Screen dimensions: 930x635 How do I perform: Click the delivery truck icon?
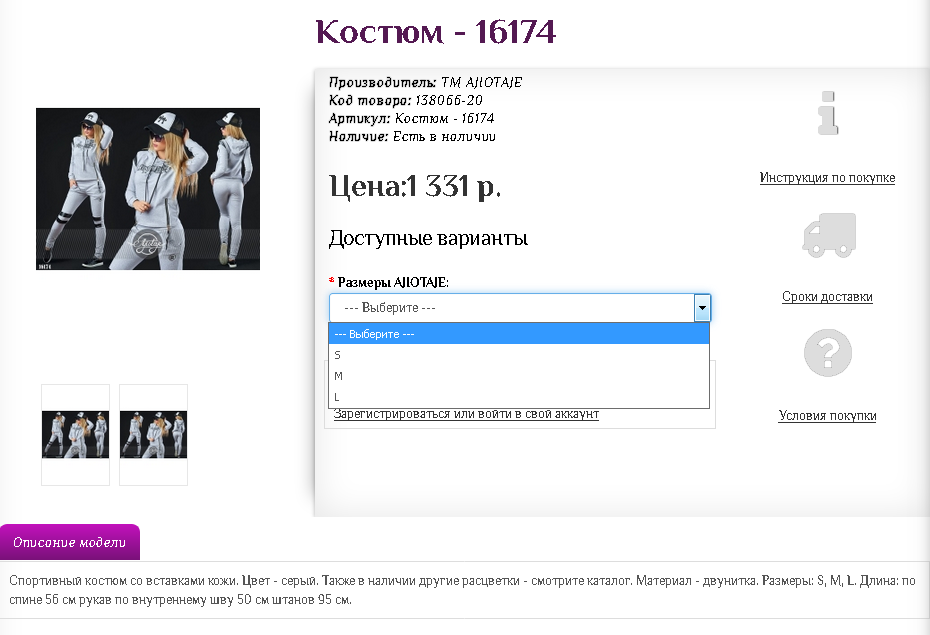click(x=829, y=235)
